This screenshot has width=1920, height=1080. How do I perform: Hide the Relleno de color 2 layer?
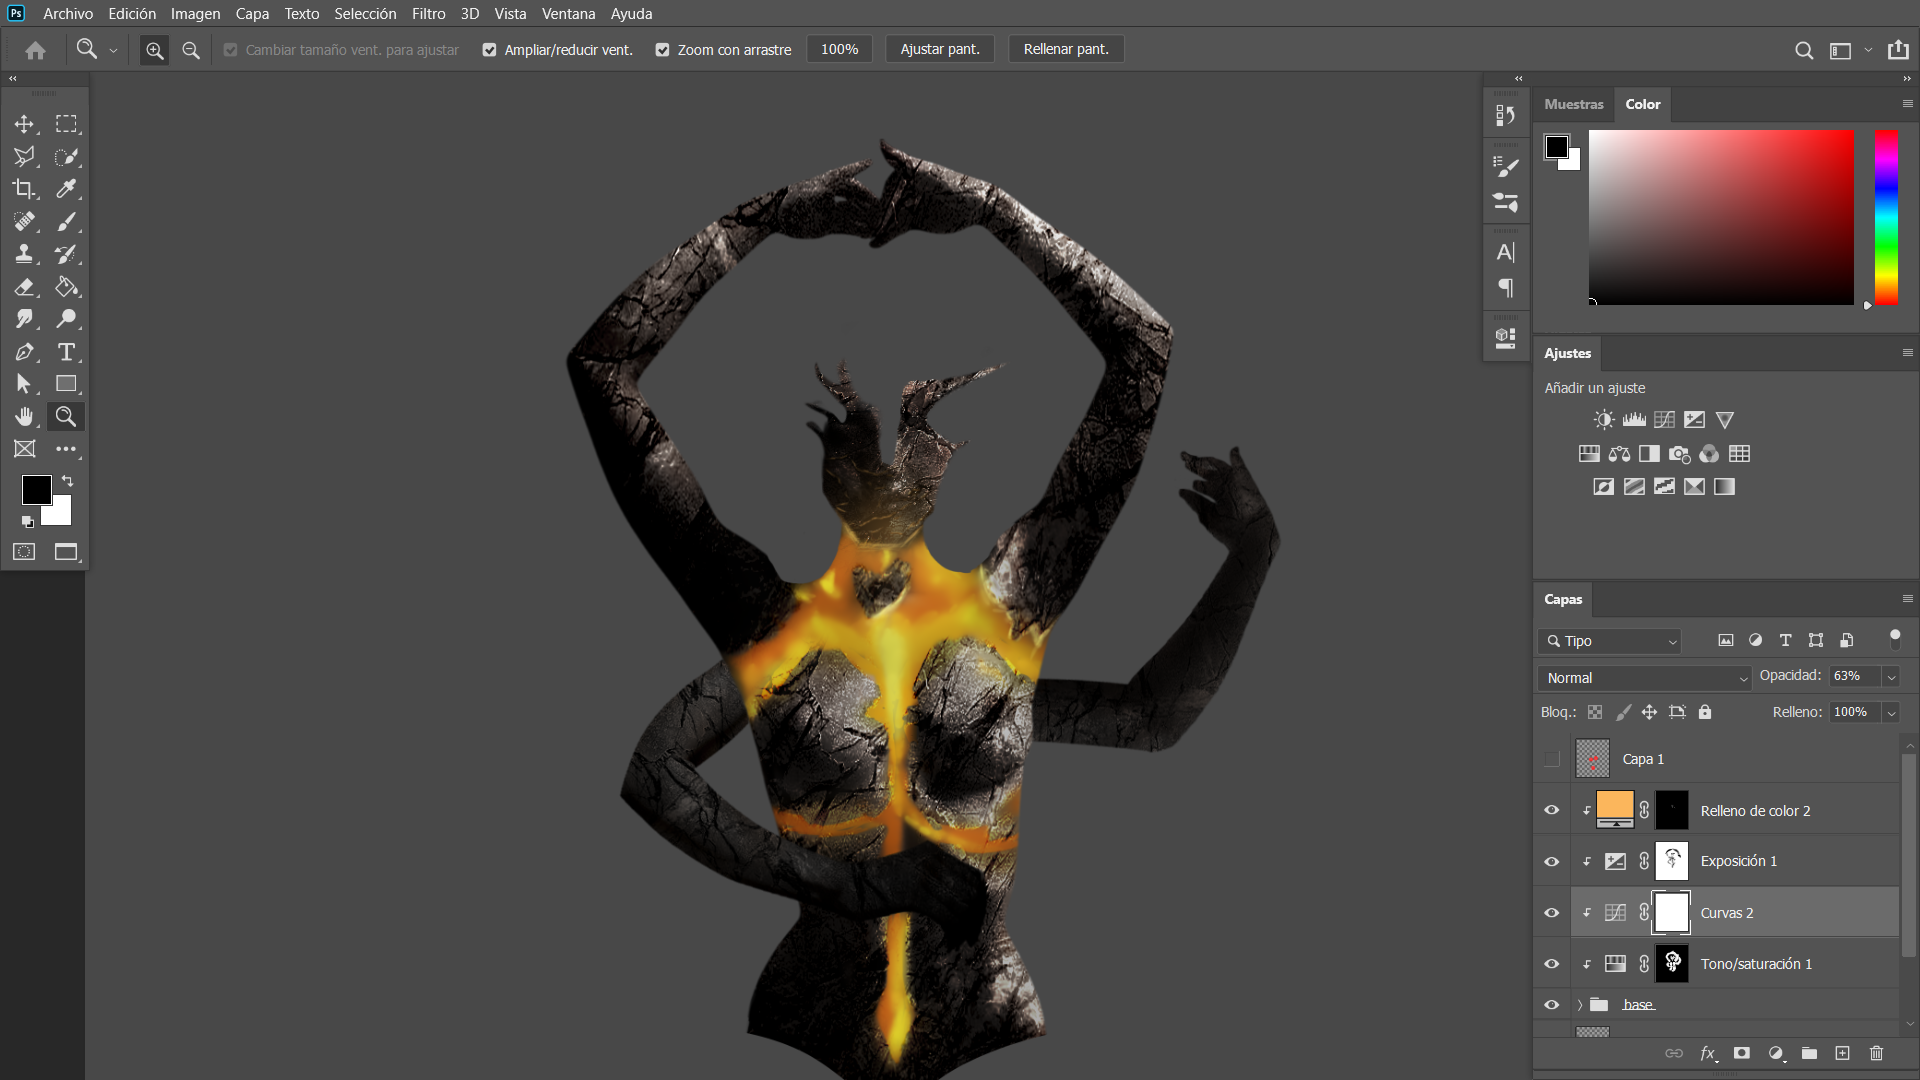click(x=1552, y=810)
